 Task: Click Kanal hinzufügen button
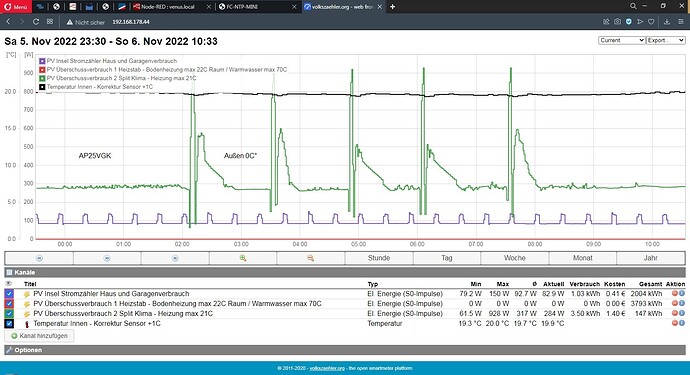click(x=40, y=336)
